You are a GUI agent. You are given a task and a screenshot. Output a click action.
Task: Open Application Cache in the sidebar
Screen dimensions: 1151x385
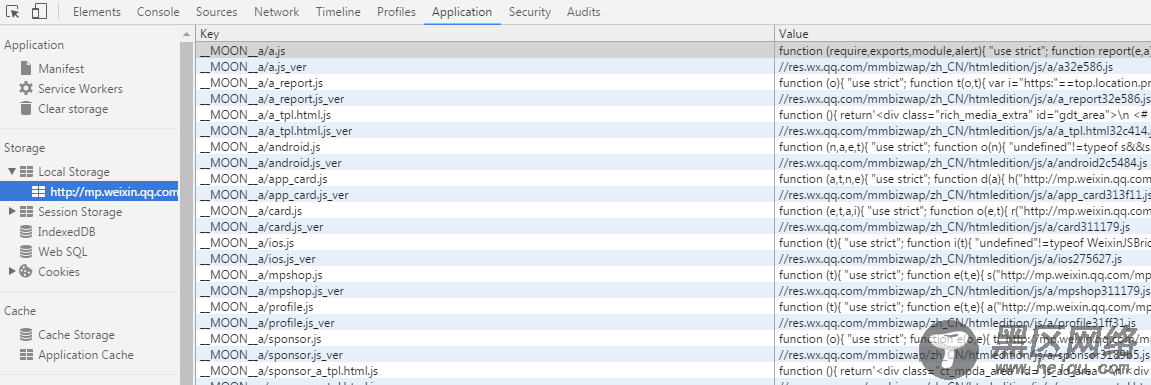pos(86,354)
